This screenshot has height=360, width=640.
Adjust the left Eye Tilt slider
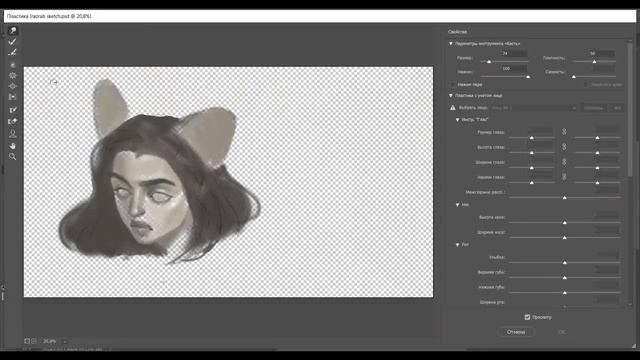tap(531, 182)
